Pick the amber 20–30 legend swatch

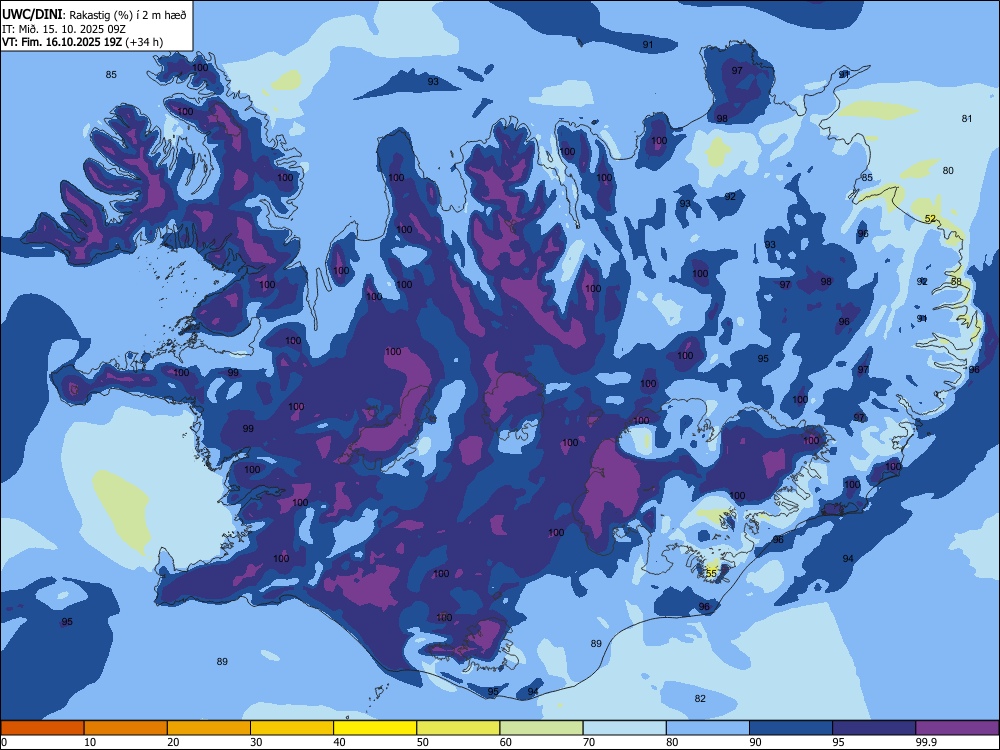[x=209, y=728]
